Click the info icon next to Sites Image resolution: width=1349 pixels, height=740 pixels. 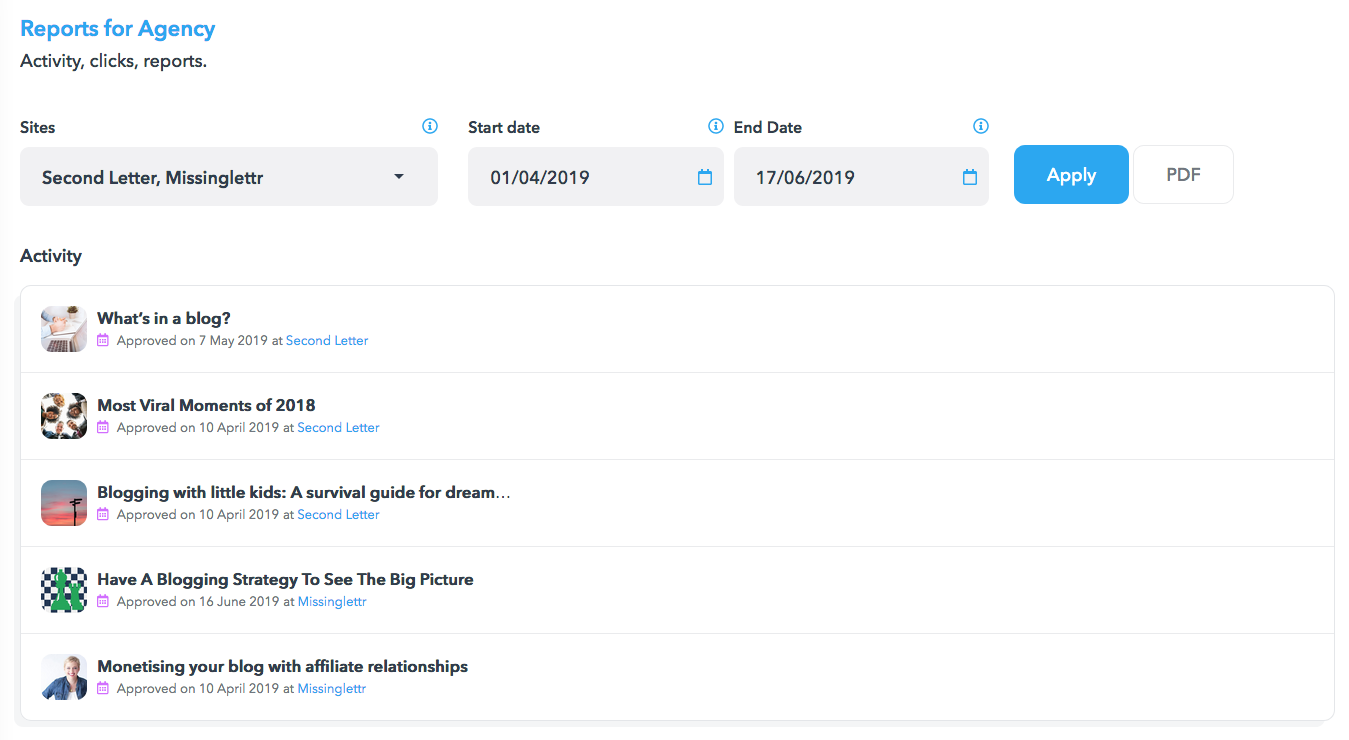point(430,126)
